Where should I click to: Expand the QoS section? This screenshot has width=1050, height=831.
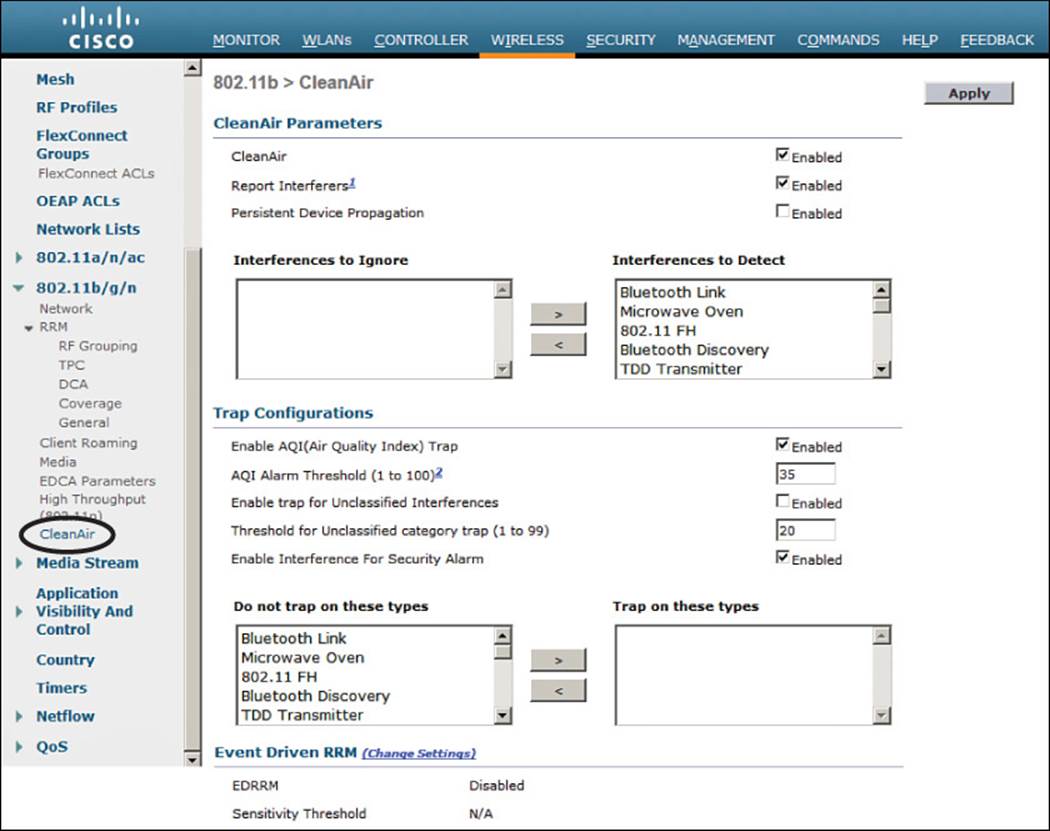coord(19,747)
